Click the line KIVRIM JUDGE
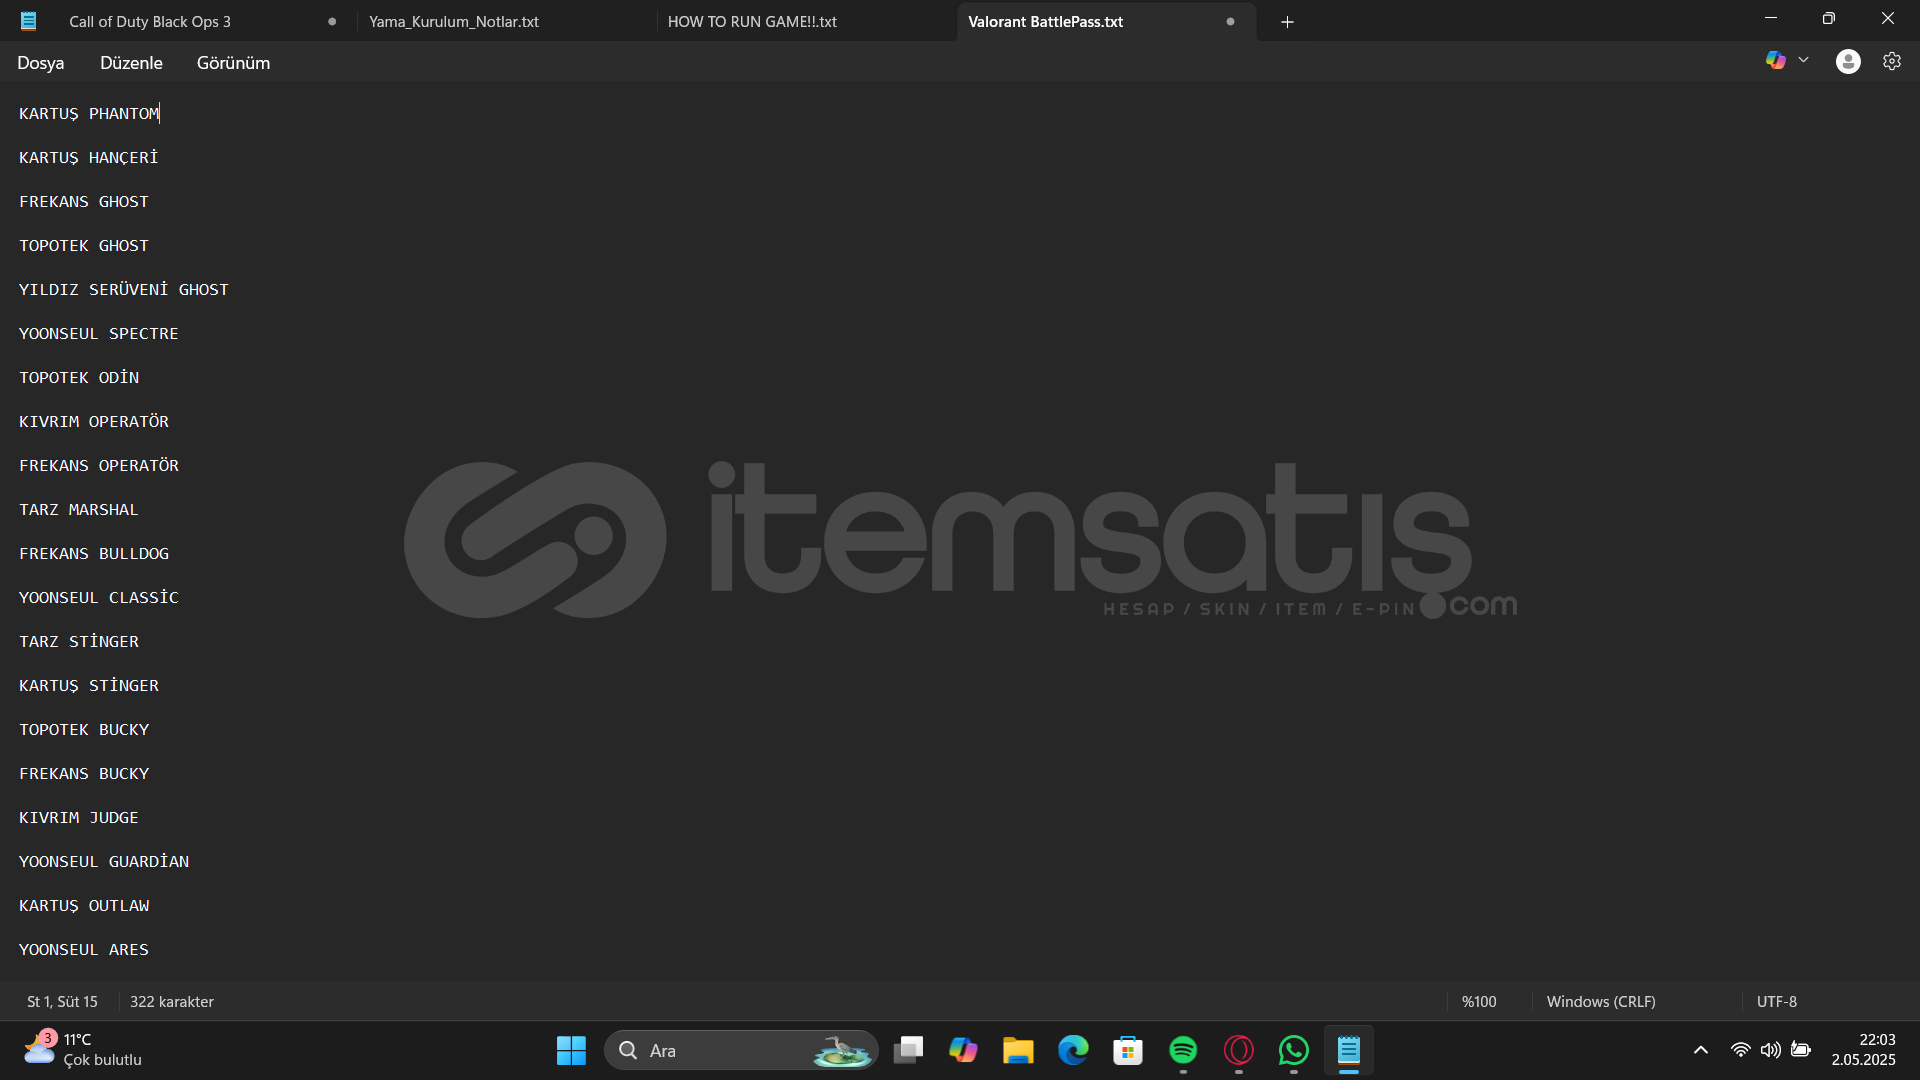Image resolution: width=1920 pixels, height=1080 pixels. [x=79, y=818]
